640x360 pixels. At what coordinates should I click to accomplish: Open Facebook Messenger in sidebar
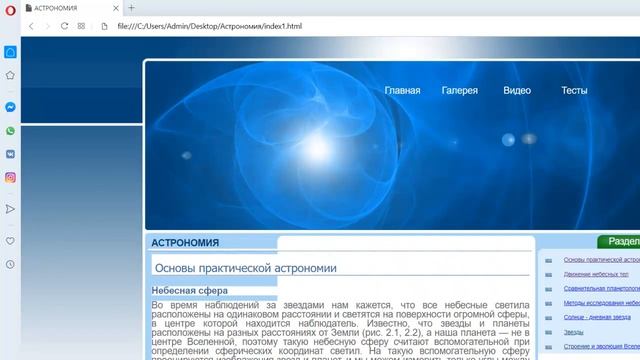(10, 107)
